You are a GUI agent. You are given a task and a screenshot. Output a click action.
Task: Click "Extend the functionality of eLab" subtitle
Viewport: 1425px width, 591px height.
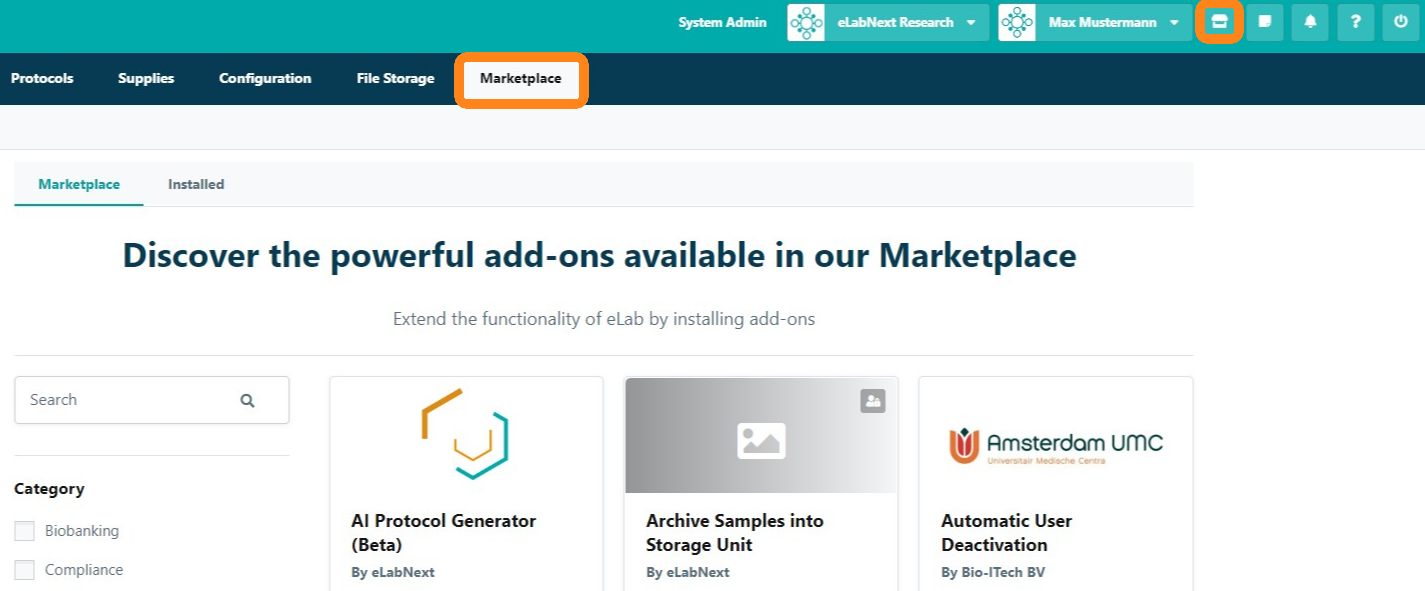click(604, 320)
